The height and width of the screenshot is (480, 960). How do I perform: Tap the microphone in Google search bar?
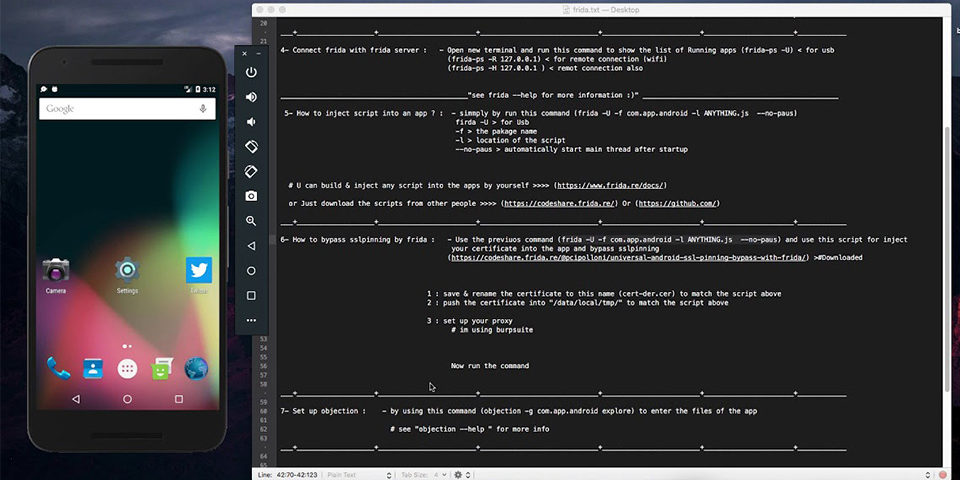[x=204, y=108]
